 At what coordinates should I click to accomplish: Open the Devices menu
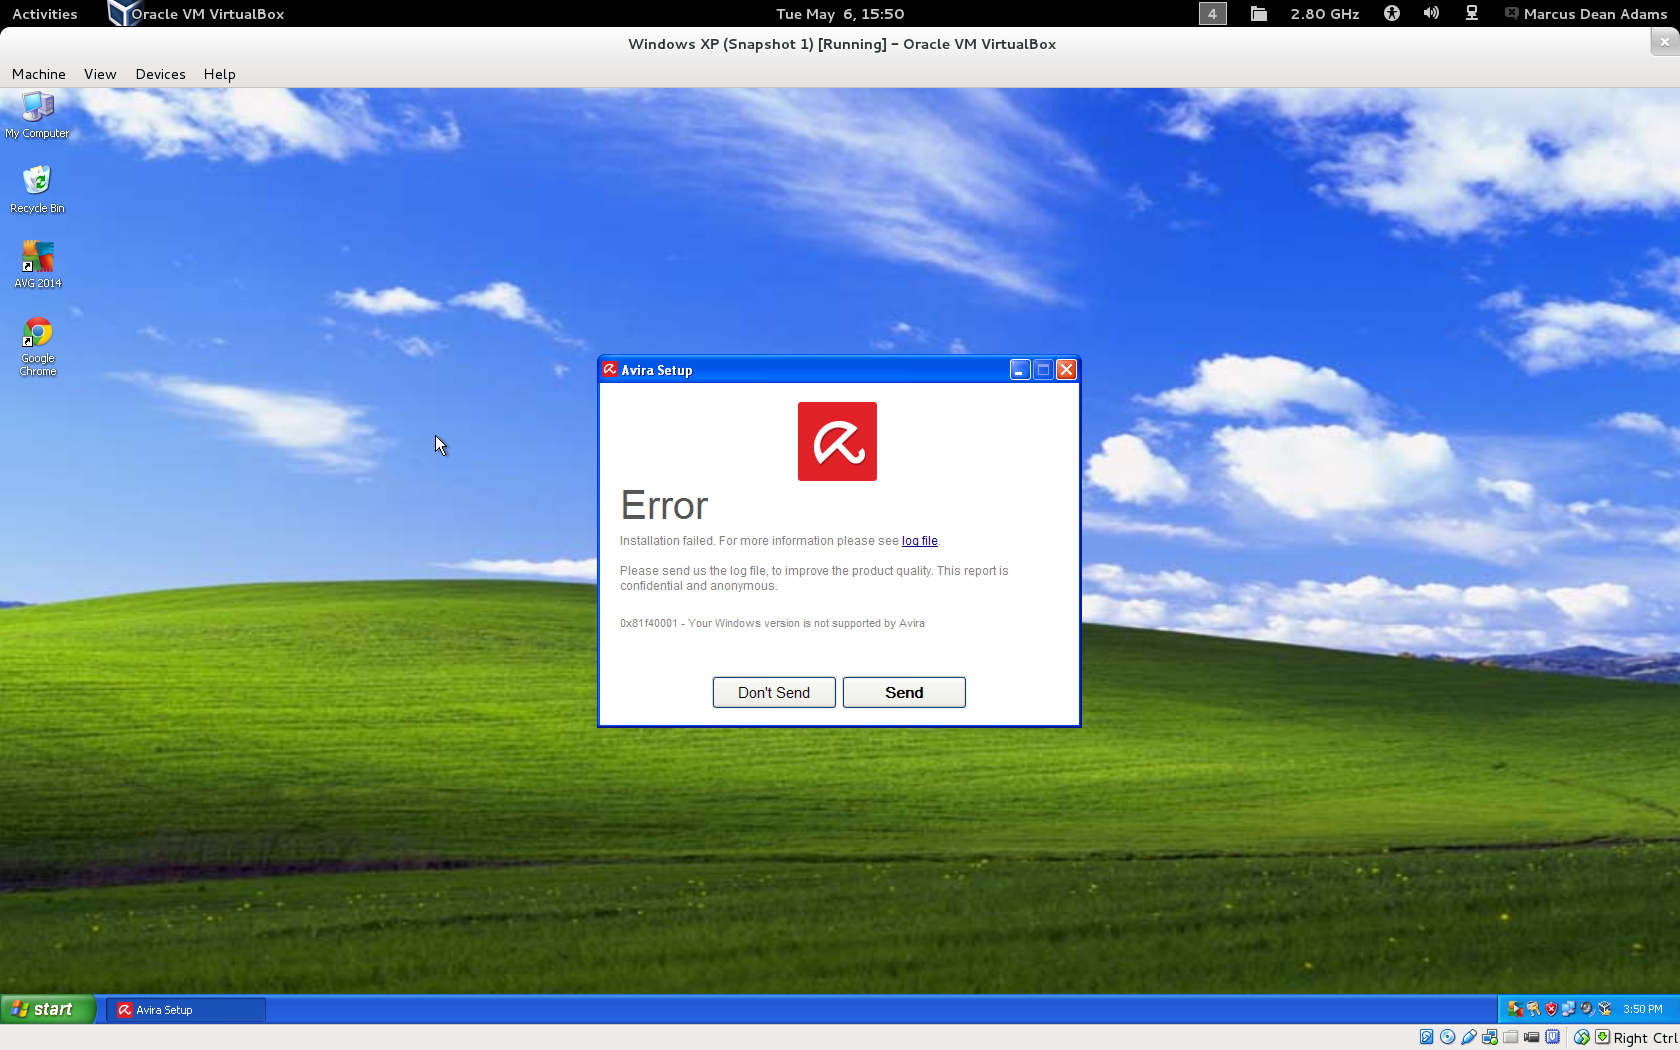click(x=161, y=74)
